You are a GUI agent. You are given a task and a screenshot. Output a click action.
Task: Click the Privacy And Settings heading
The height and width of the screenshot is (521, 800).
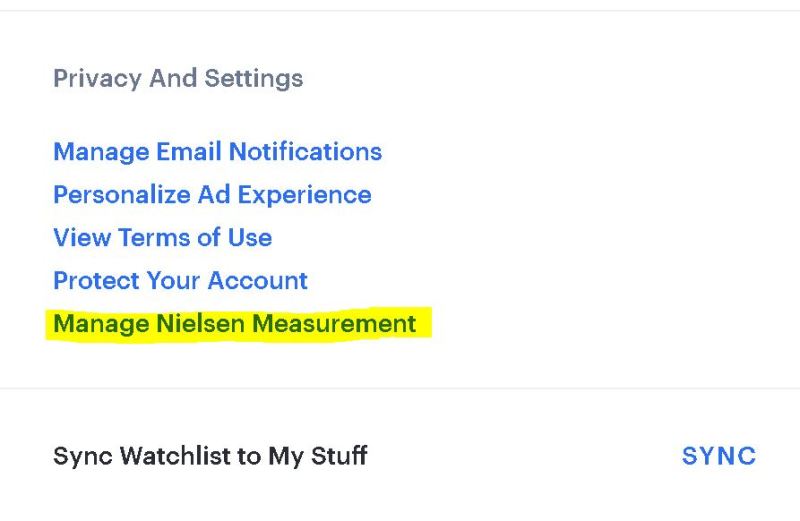pos(177,78)
